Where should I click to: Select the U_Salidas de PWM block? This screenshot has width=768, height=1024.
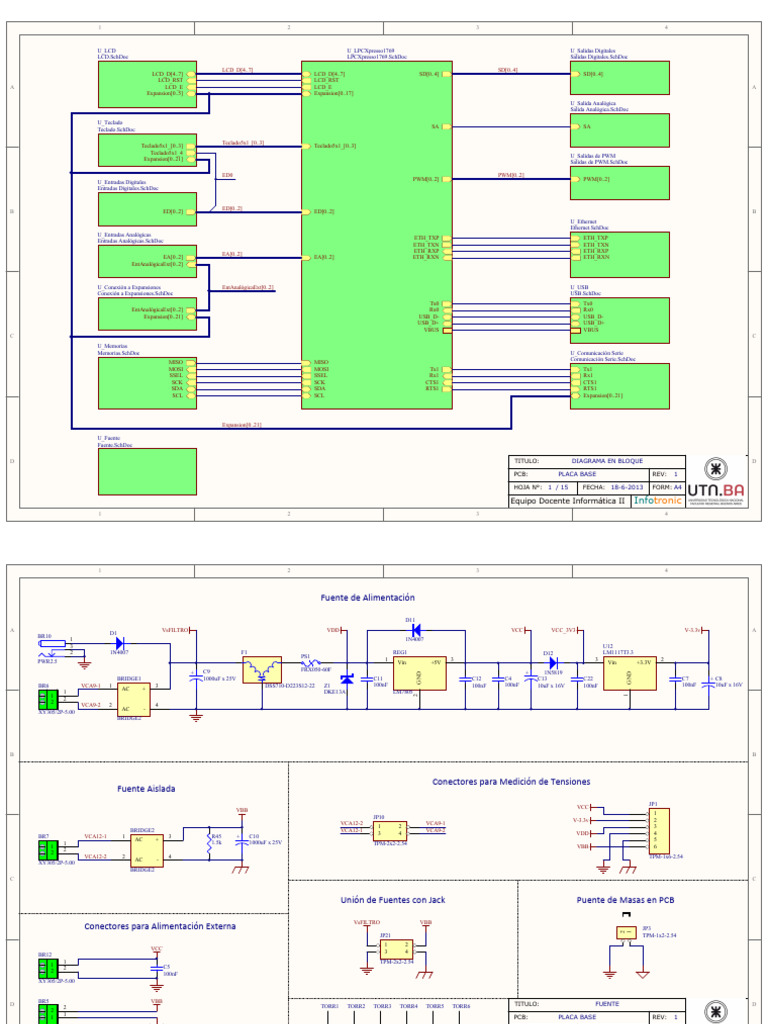pyautogui.click(x=620, y=183)
